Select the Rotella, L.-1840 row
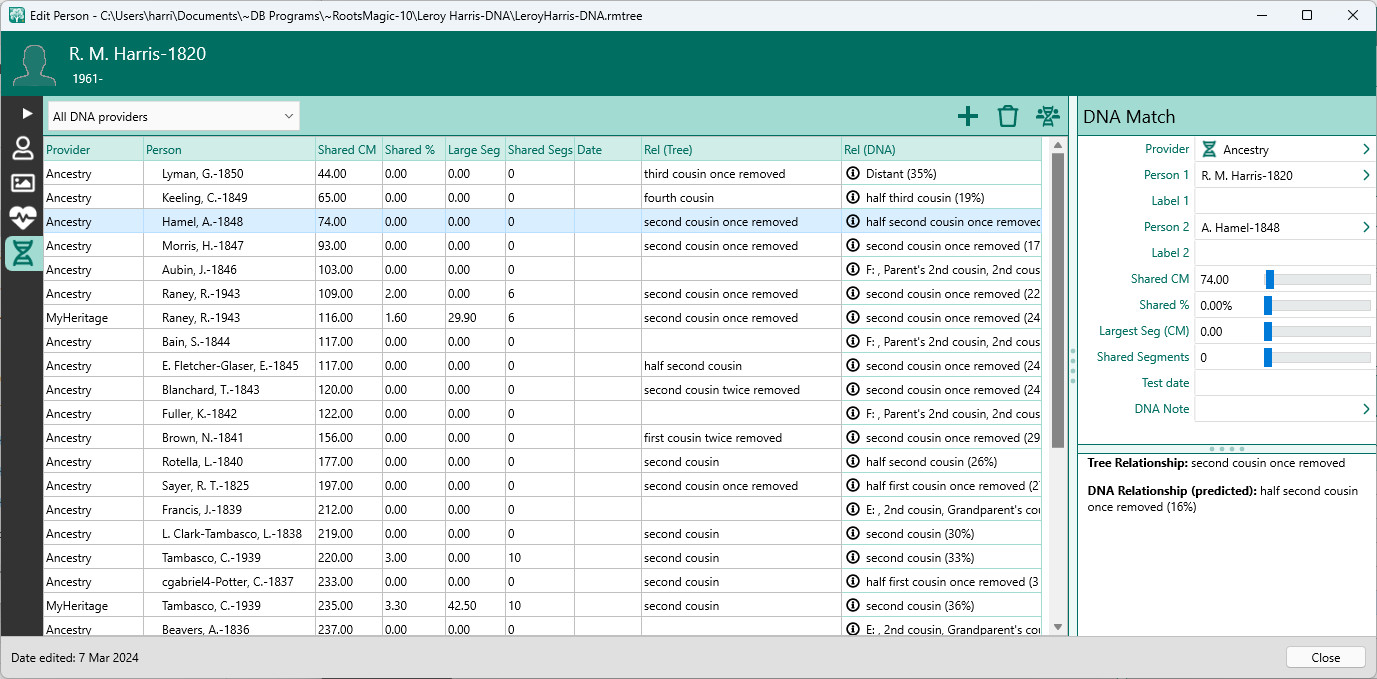The width and height of the screenshot is (1377, 679). (x=201, y=462)
